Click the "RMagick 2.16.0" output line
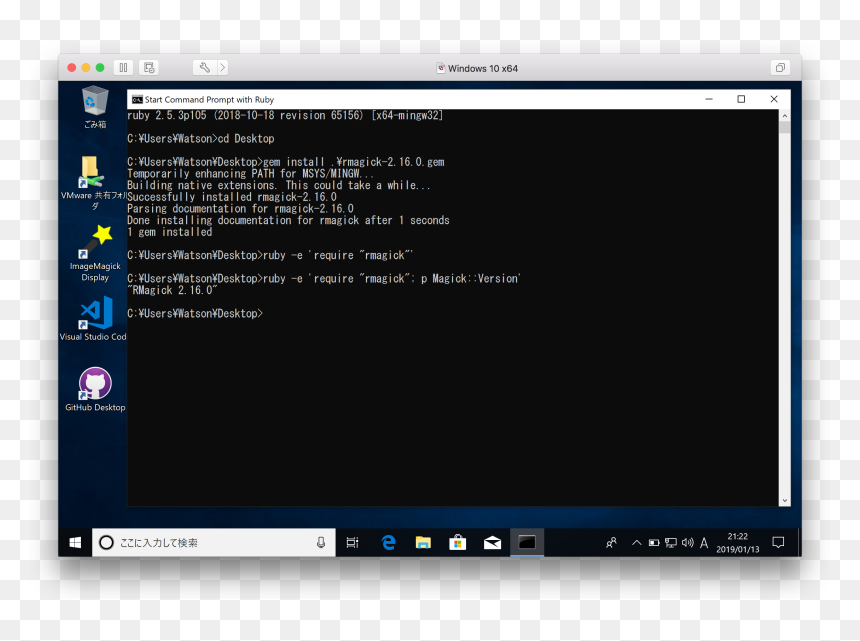The height and width of the screenshot is (641, 860). (173, 290)
